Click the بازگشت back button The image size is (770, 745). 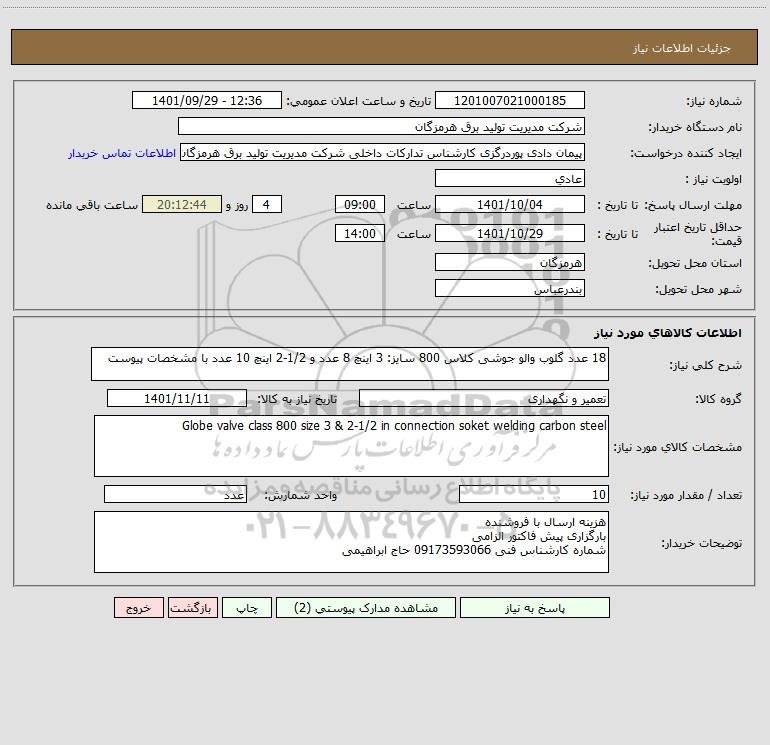click(192, 608)
